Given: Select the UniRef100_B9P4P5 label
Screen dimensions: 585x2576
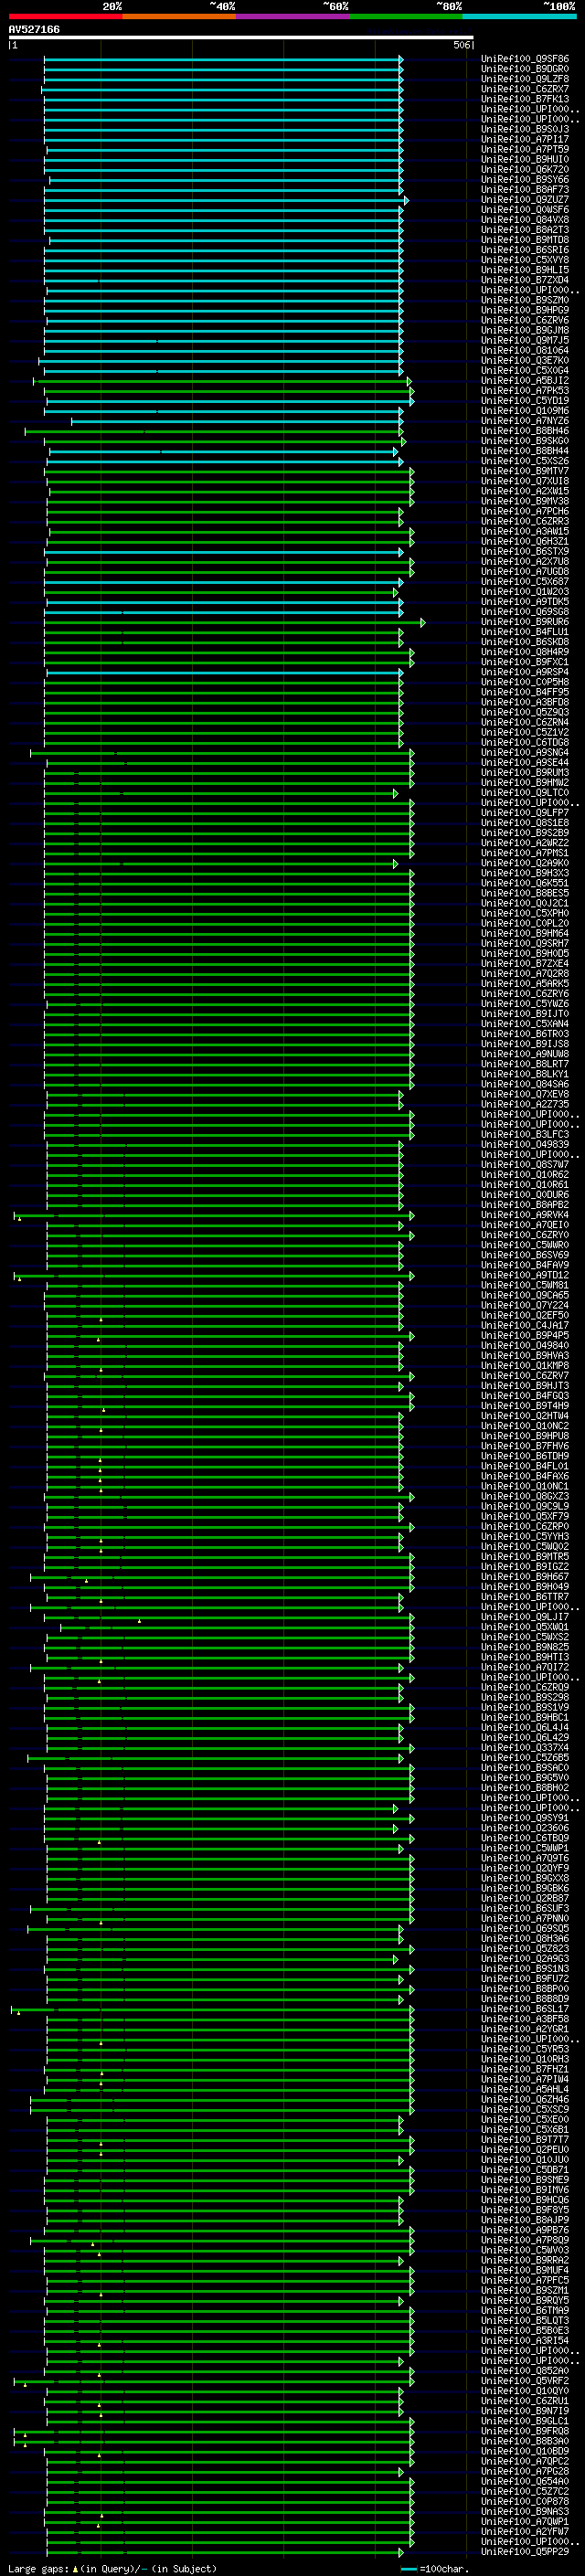Looking at the screenshot, I should pyautogui.click(x=525, y=1335).
